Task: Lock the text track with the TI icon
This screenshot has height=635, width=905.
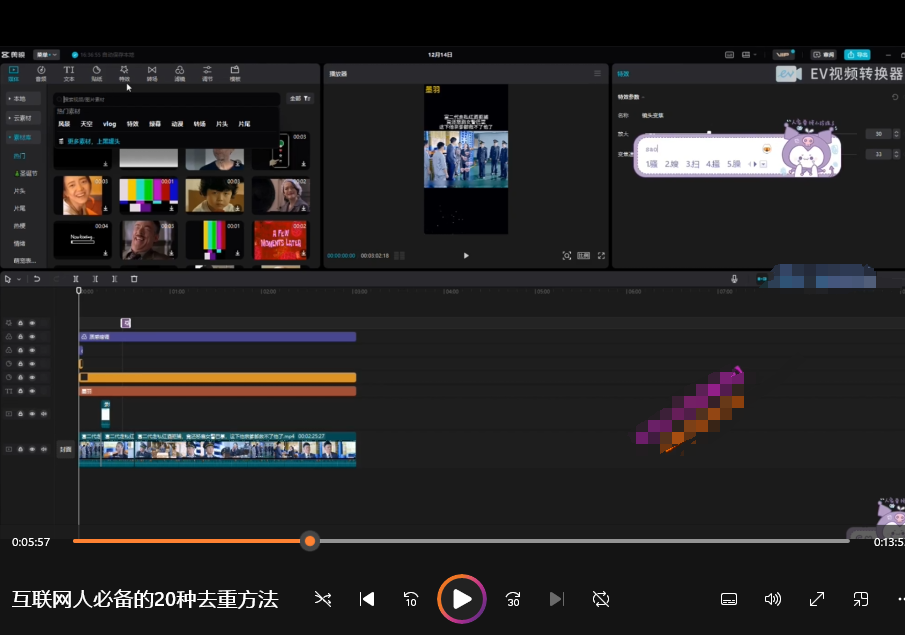Action: [x=20, y=391]
